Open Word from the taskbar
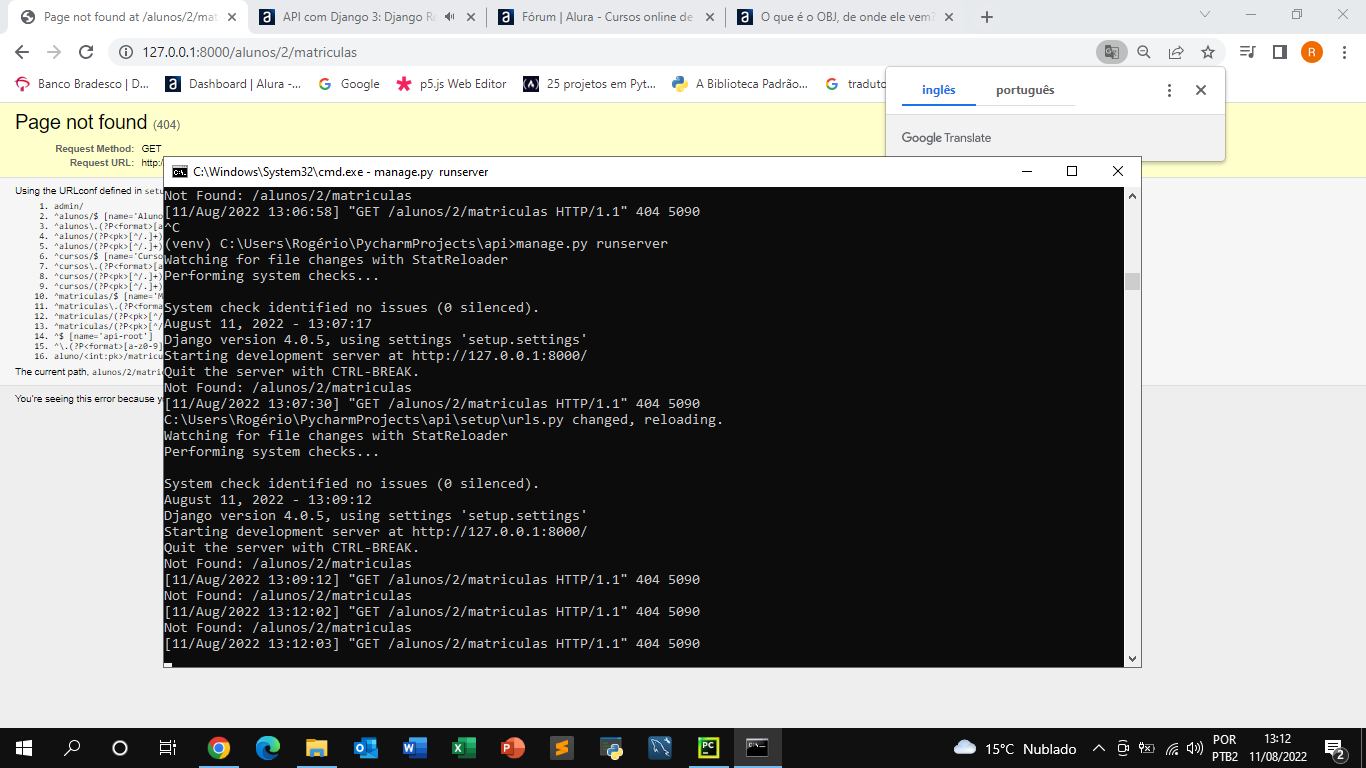 tap(415, 748)
